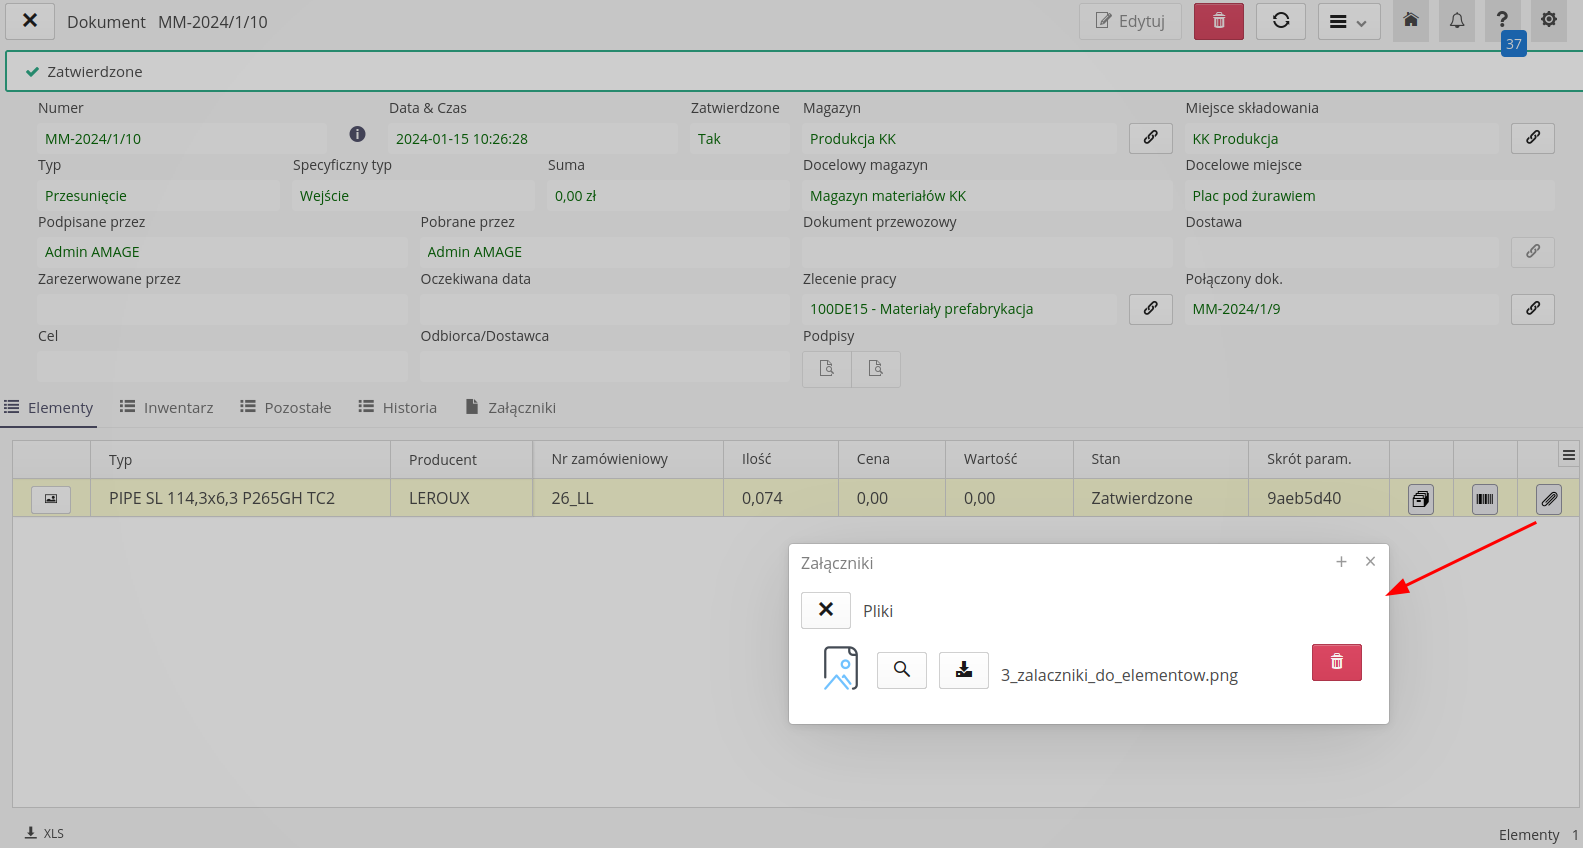Delete the attachment with red trash button

click(1336, 662)
